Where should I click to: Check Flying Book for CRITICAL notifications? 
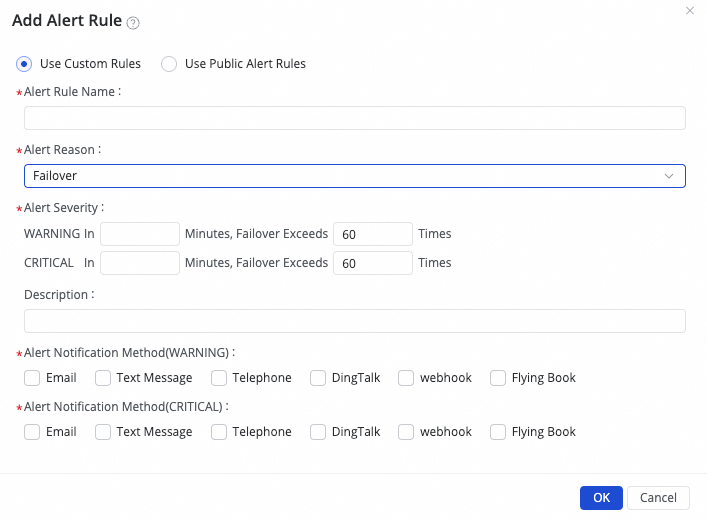498,432
